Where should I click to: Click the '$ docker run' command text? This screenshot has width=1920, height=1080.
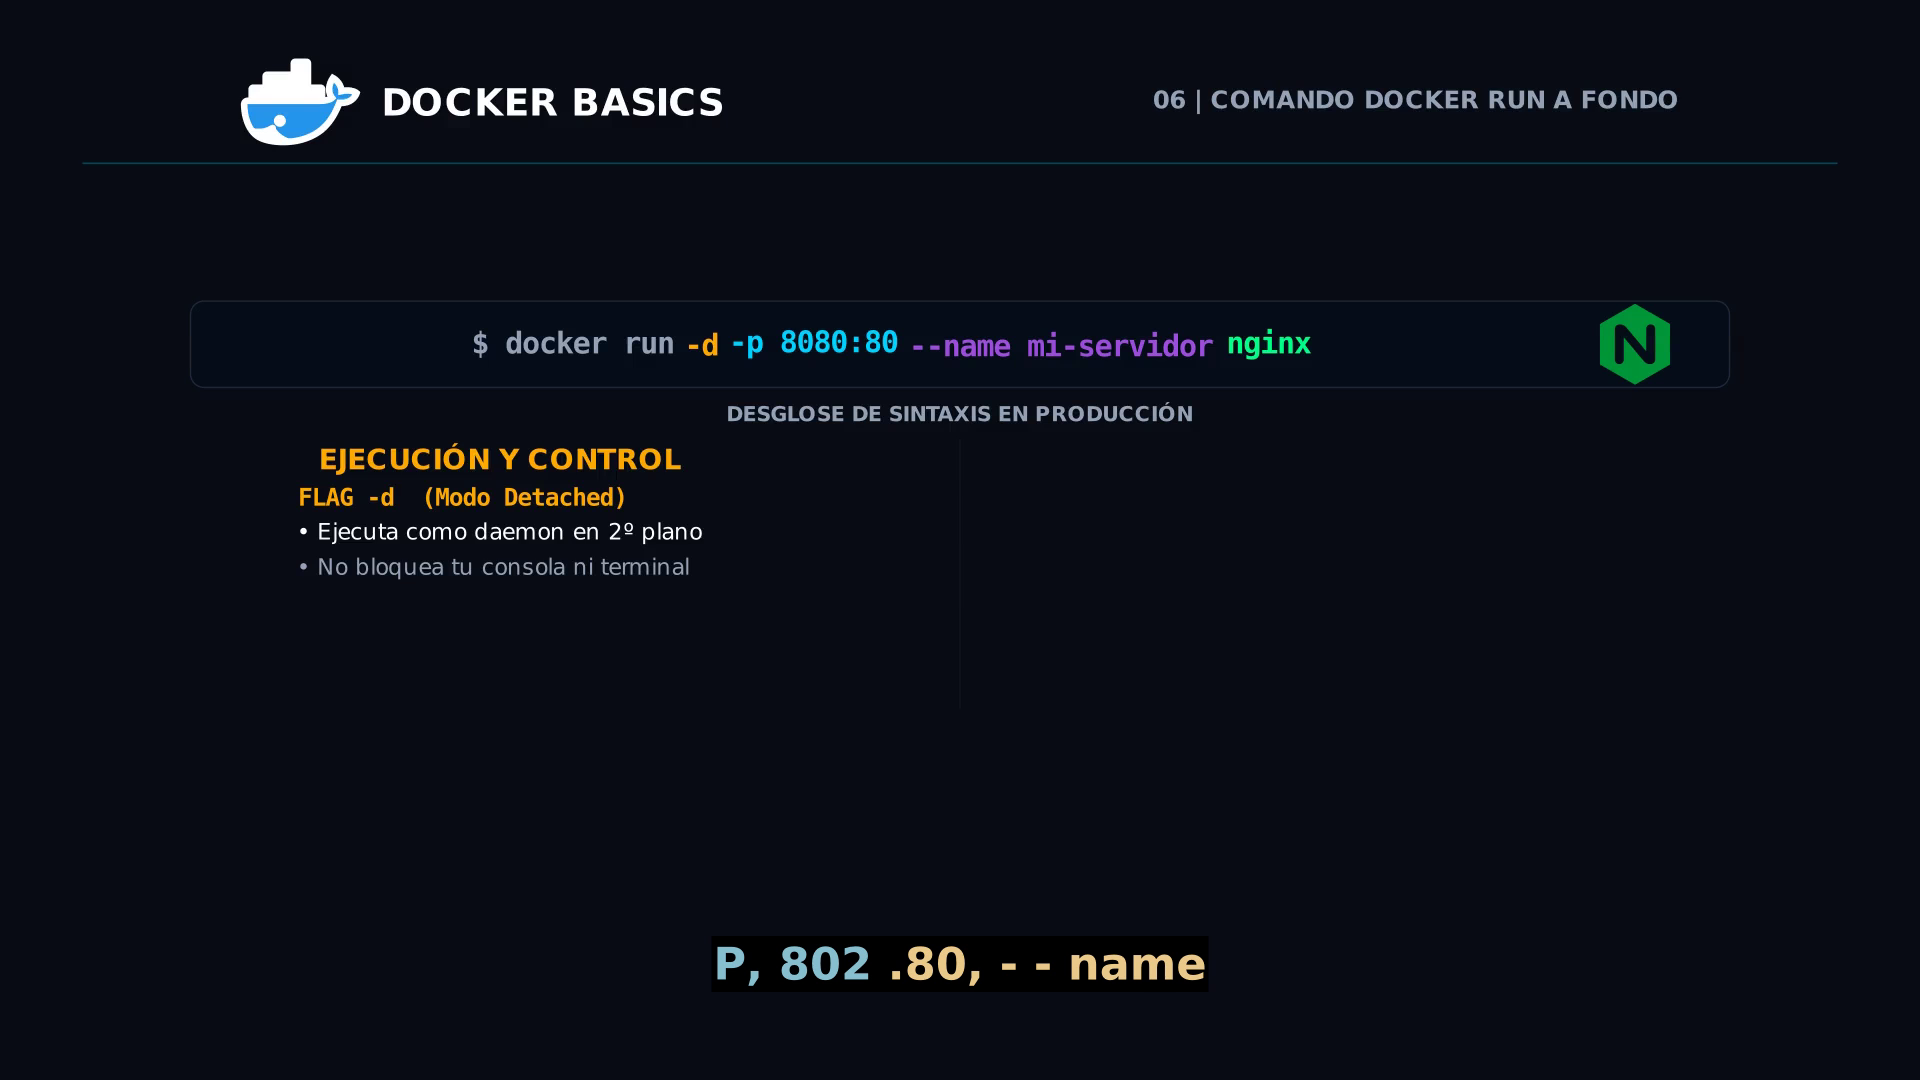(573, 344)
